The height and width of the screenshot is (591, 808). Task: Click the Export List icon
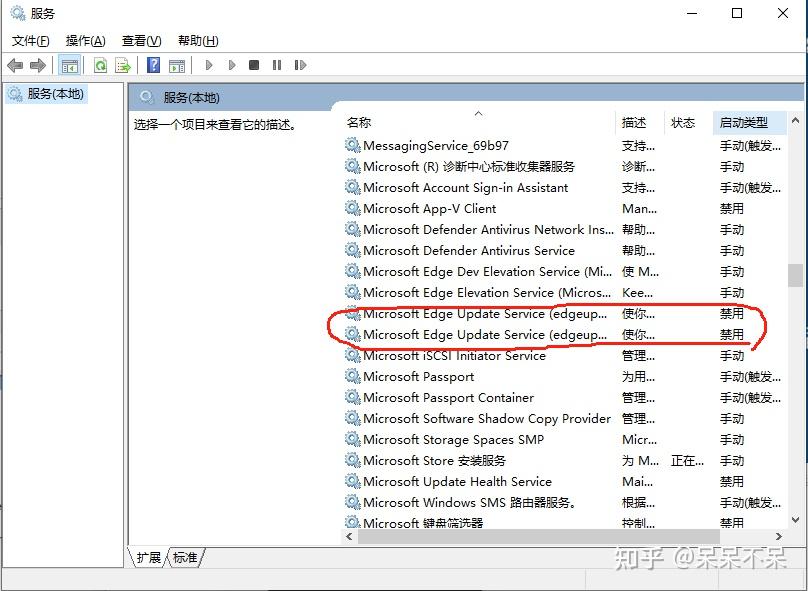pos(122,65)
